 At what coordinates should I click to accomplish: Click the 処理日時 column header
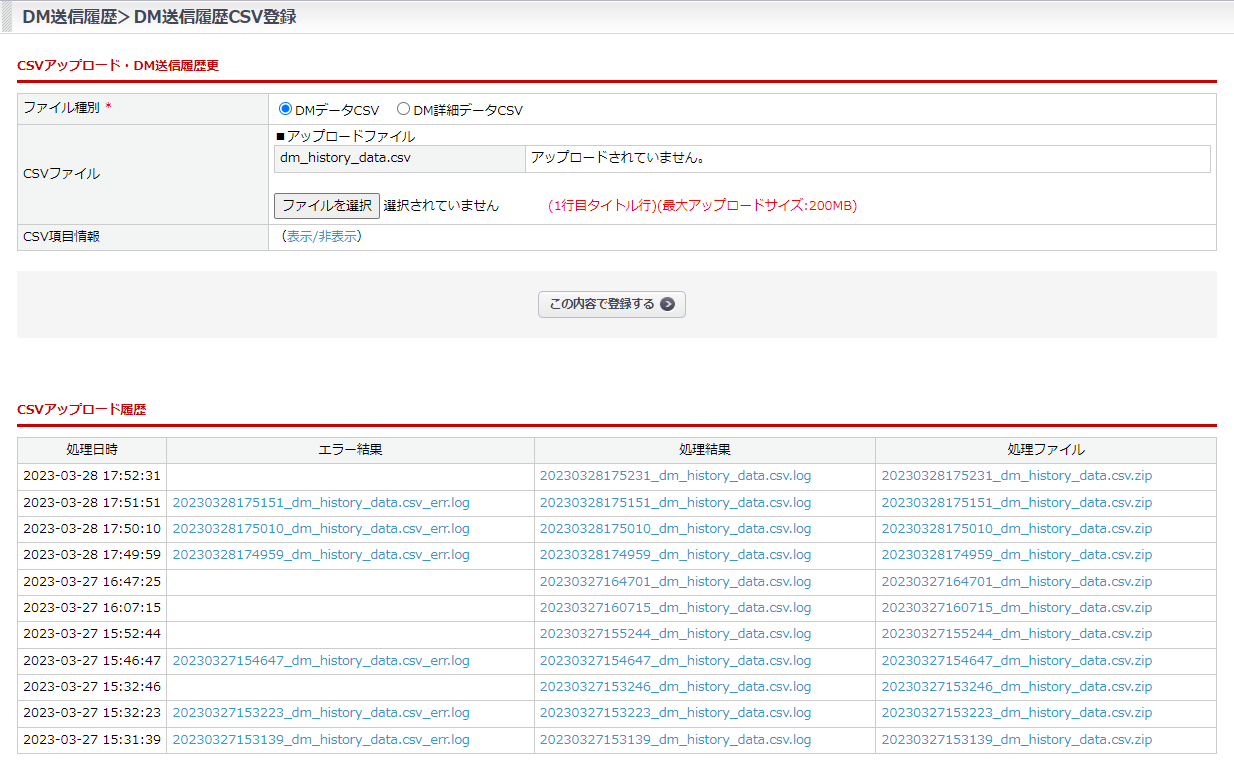pyautogui.click(x=92, y=450)
